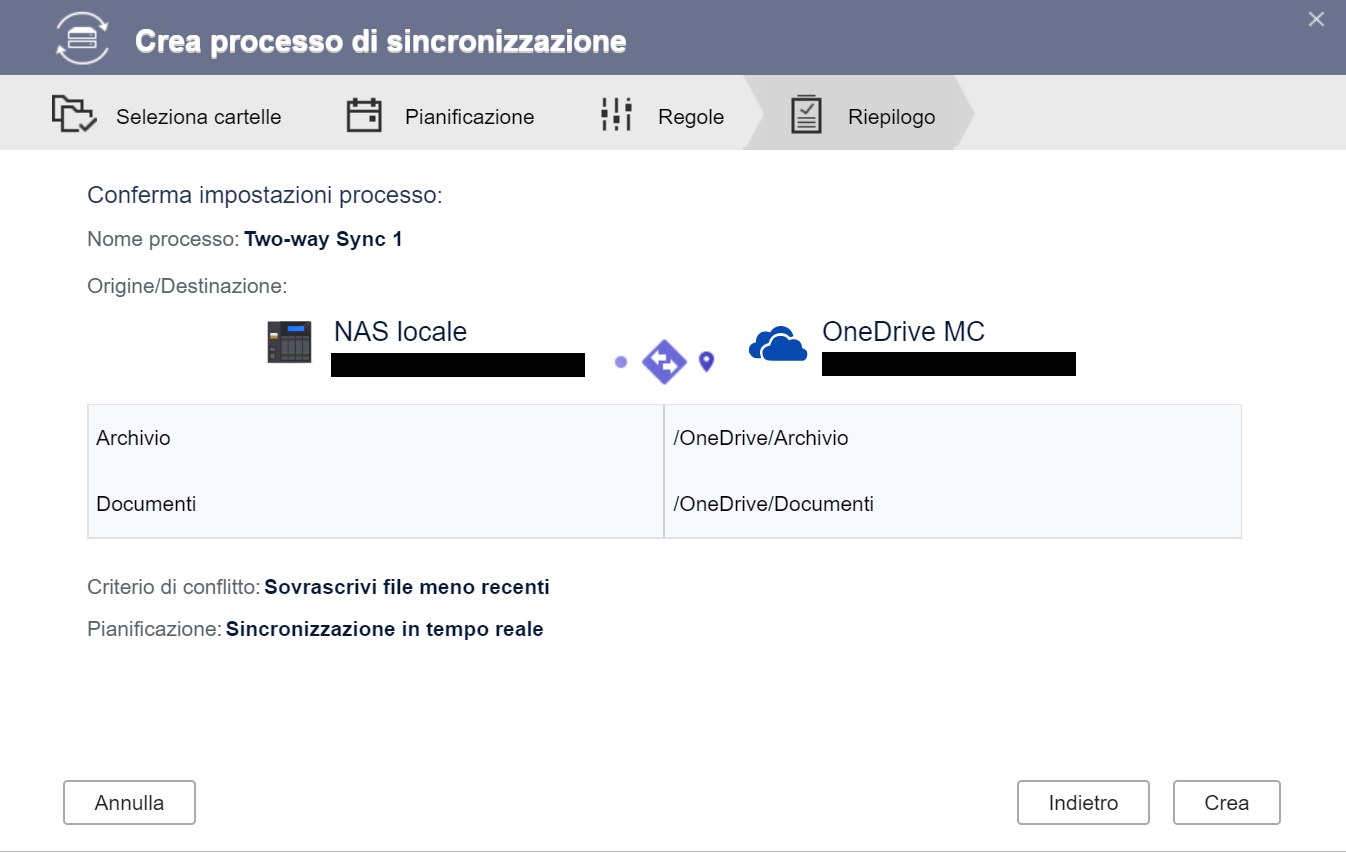Screen dimensions: 1346x853
Task: Cancel the wizard with Annulla
Action: click(x=129, y=803)
